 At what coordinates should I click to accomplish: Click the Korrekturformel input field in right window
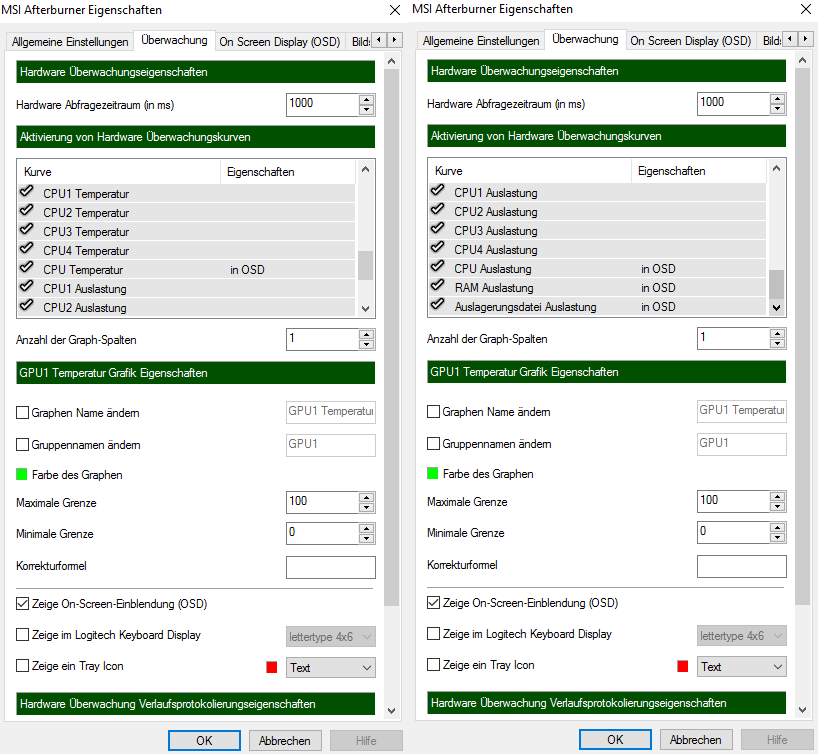(742, 566)
